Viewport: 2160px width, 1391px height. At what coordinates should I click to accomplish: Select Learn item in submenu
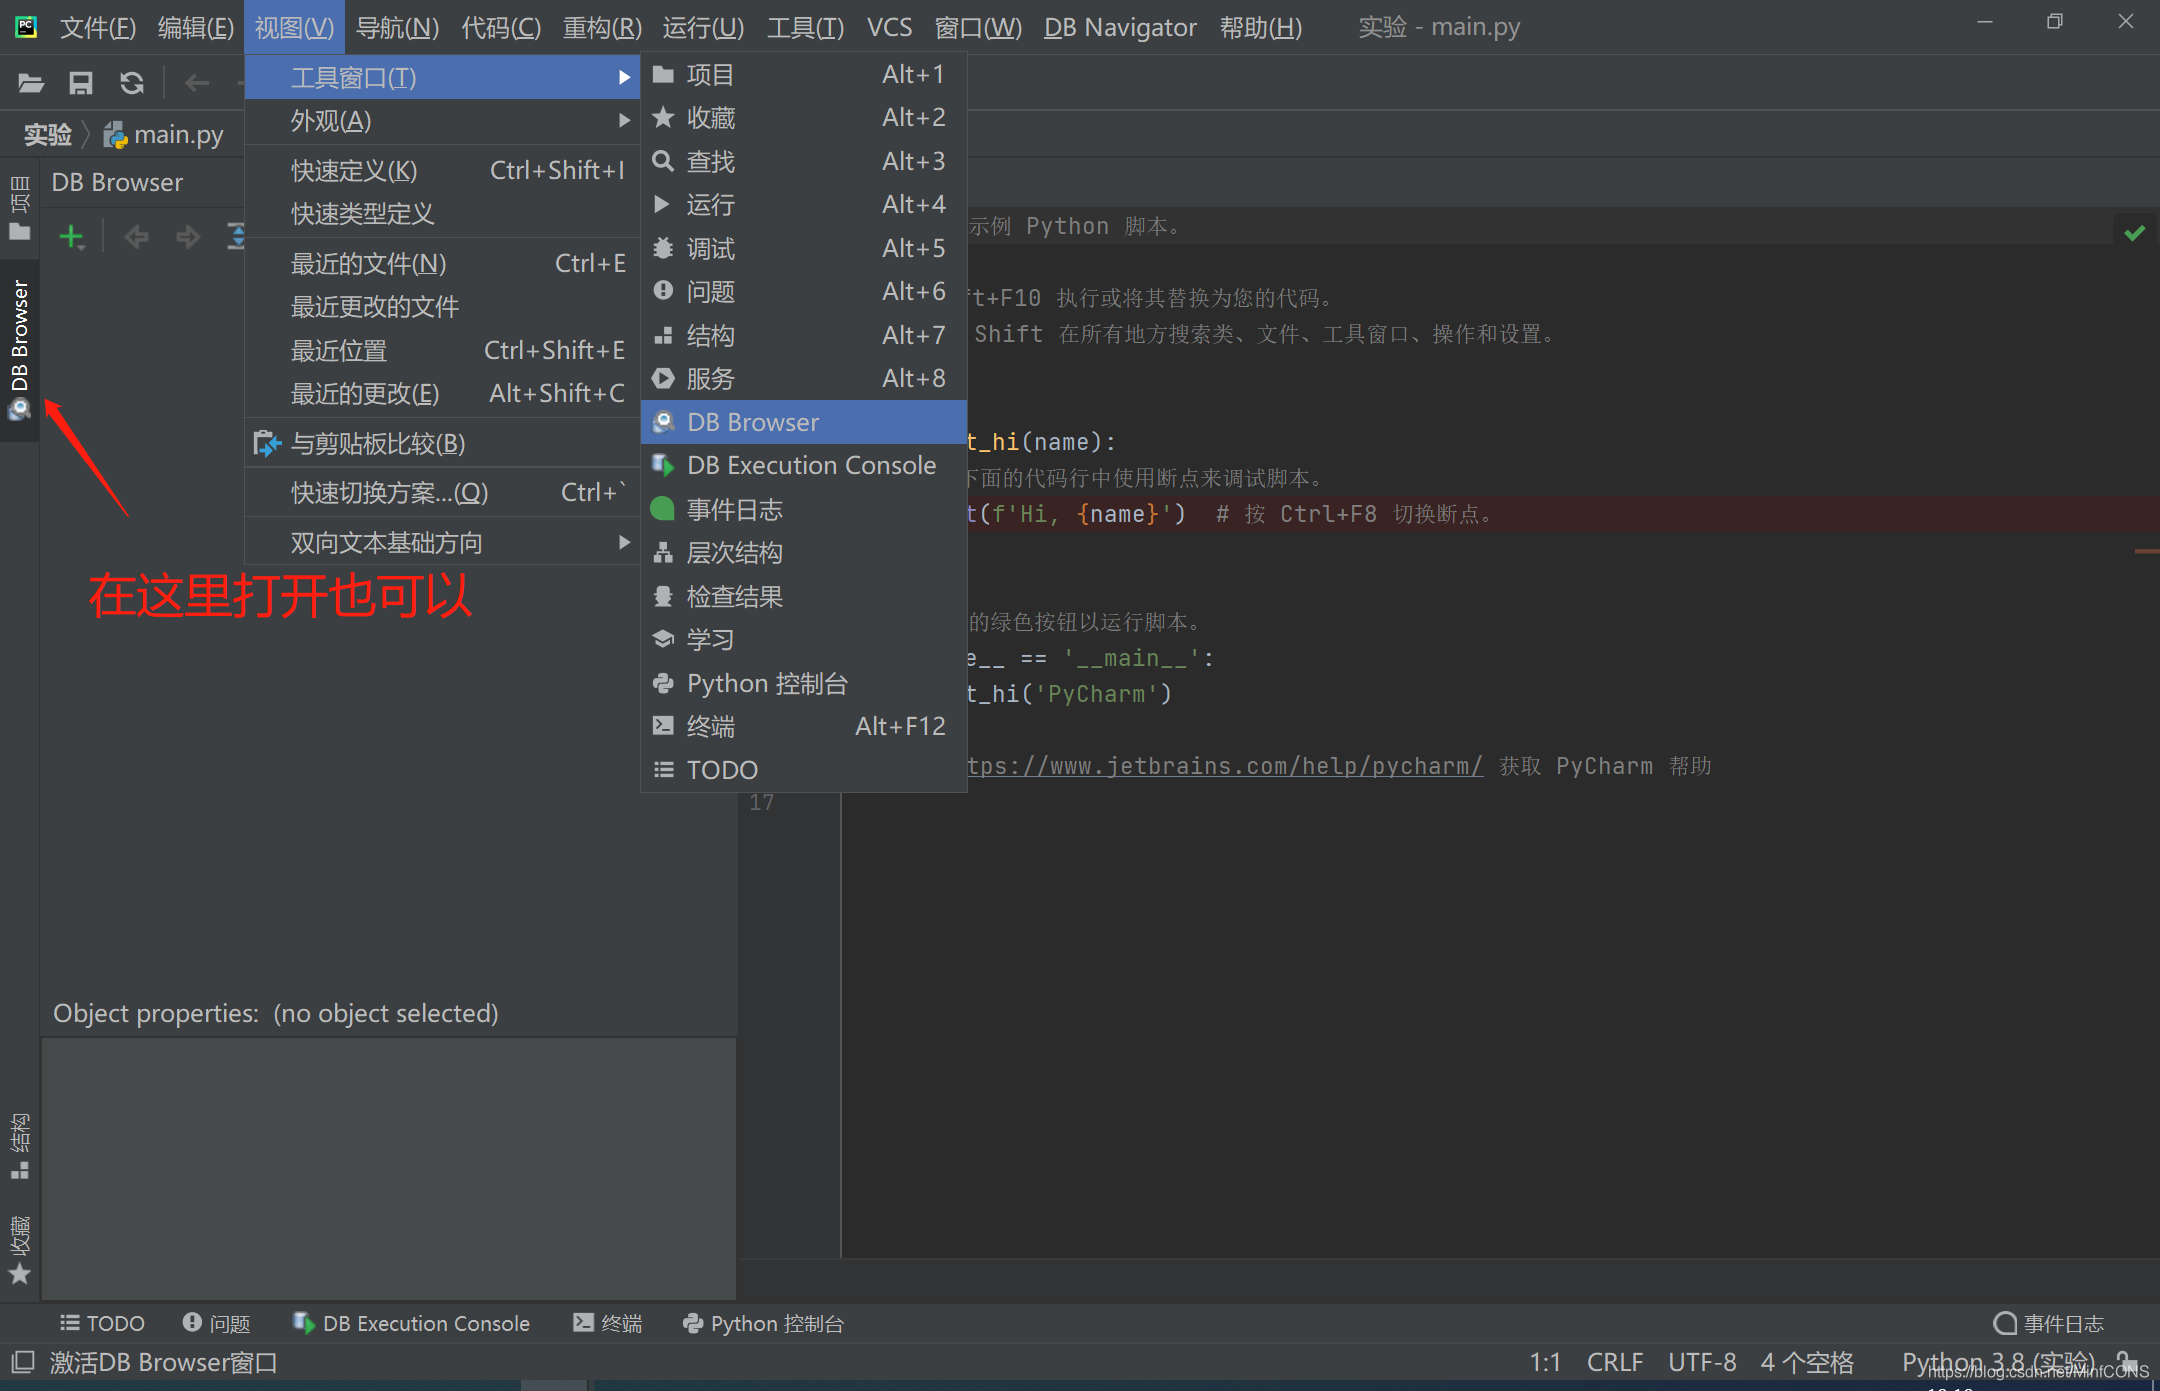(x=804, y=640)
